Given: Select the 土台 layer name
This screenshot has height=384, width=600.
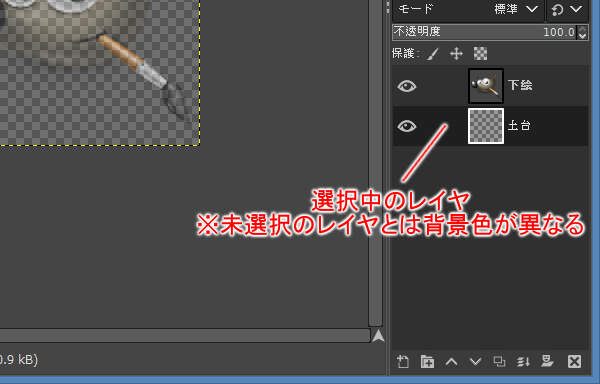Looking at the screenshot, I should 519,125.
